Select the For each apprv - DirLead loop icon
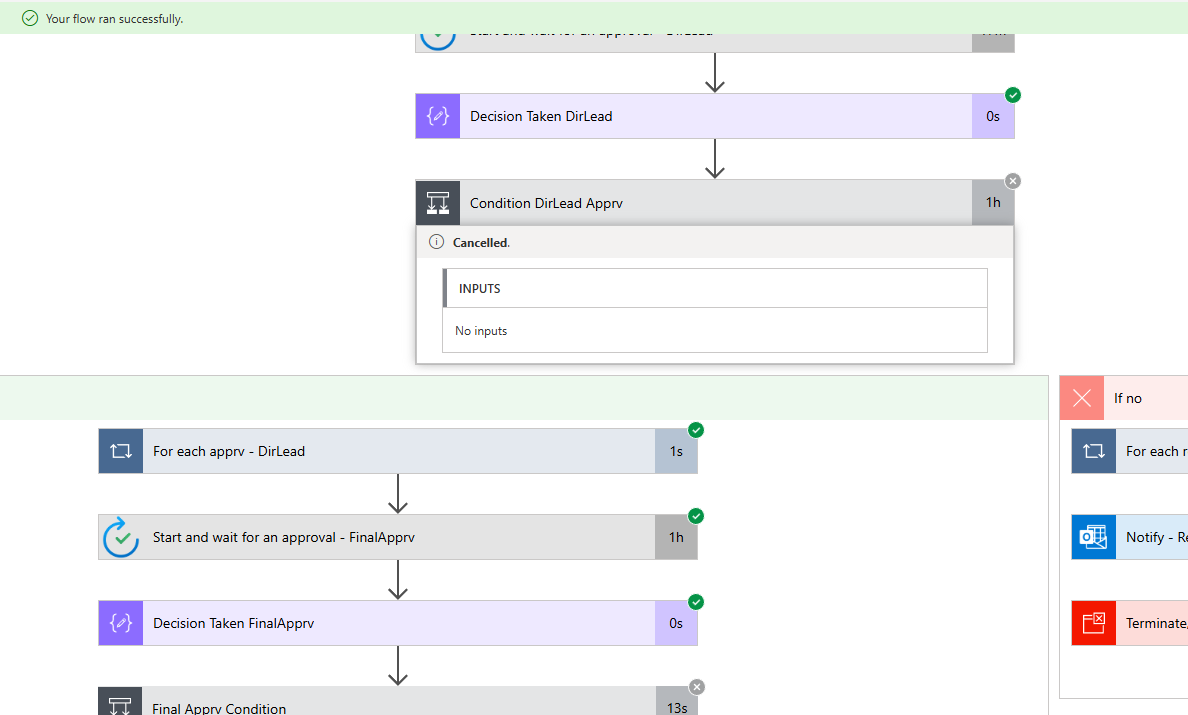 tap(120, 451)
